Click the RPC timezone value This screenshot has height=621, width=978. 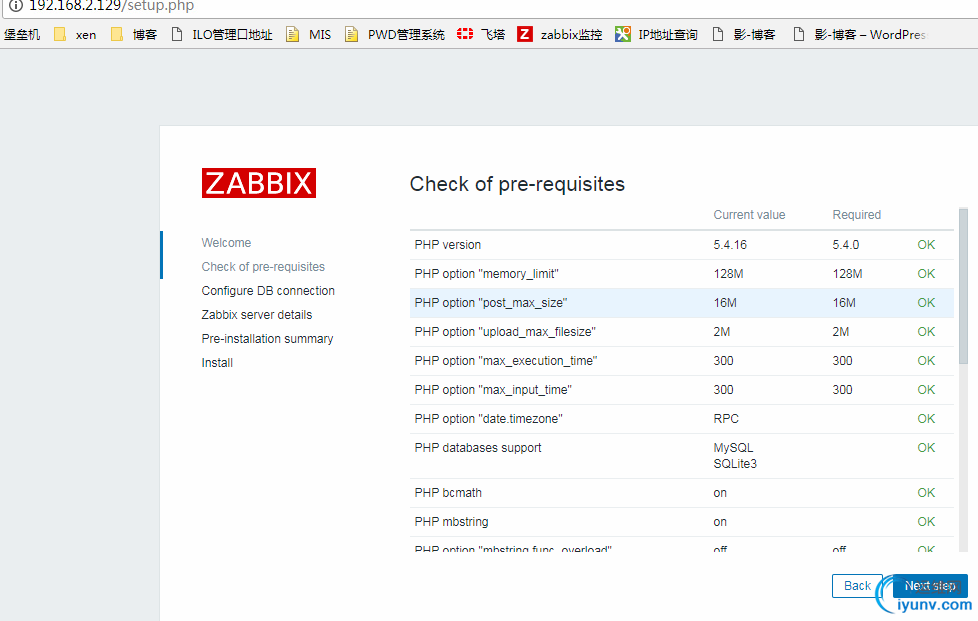pos(726,418)
